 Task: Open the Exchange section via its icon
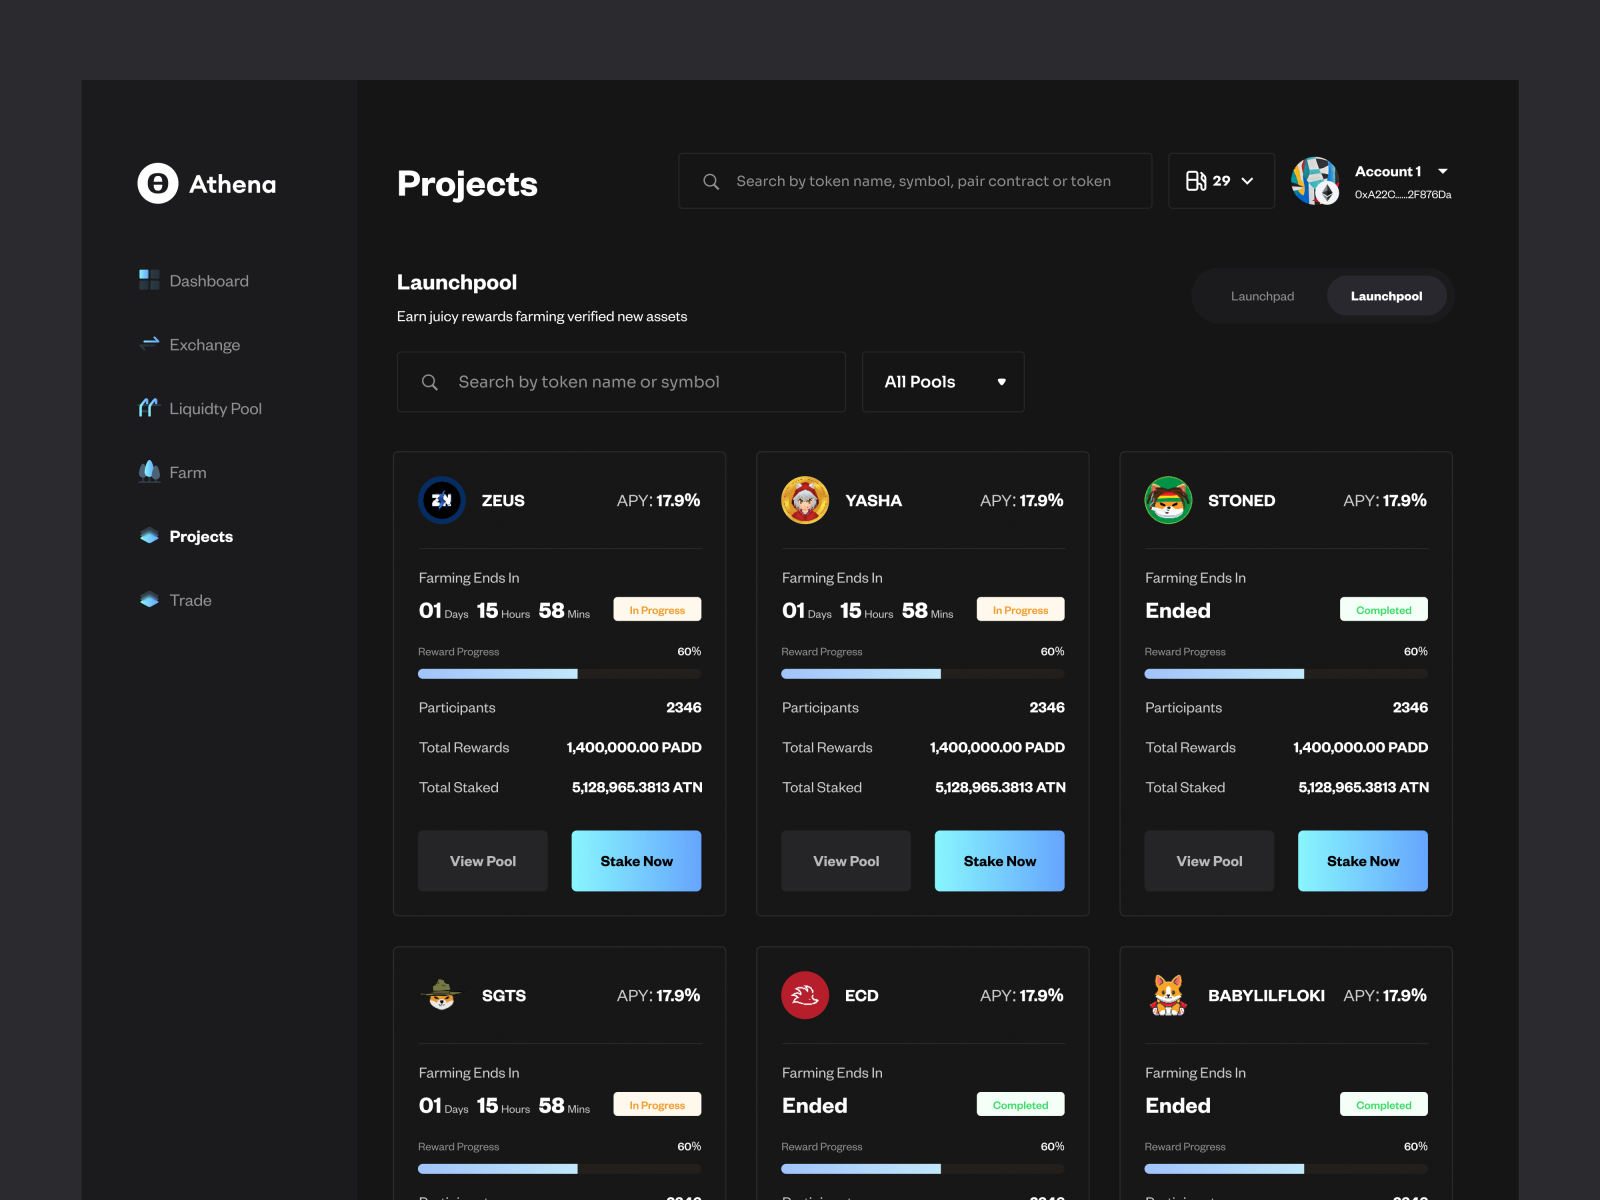pos(148,344)
